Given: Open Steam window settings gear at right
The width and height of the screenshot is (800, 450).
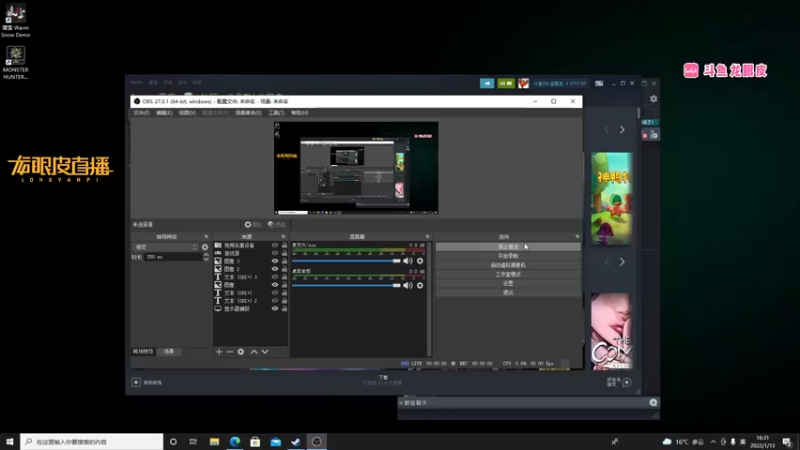Looking at the screenshot, I should point(654,99).
